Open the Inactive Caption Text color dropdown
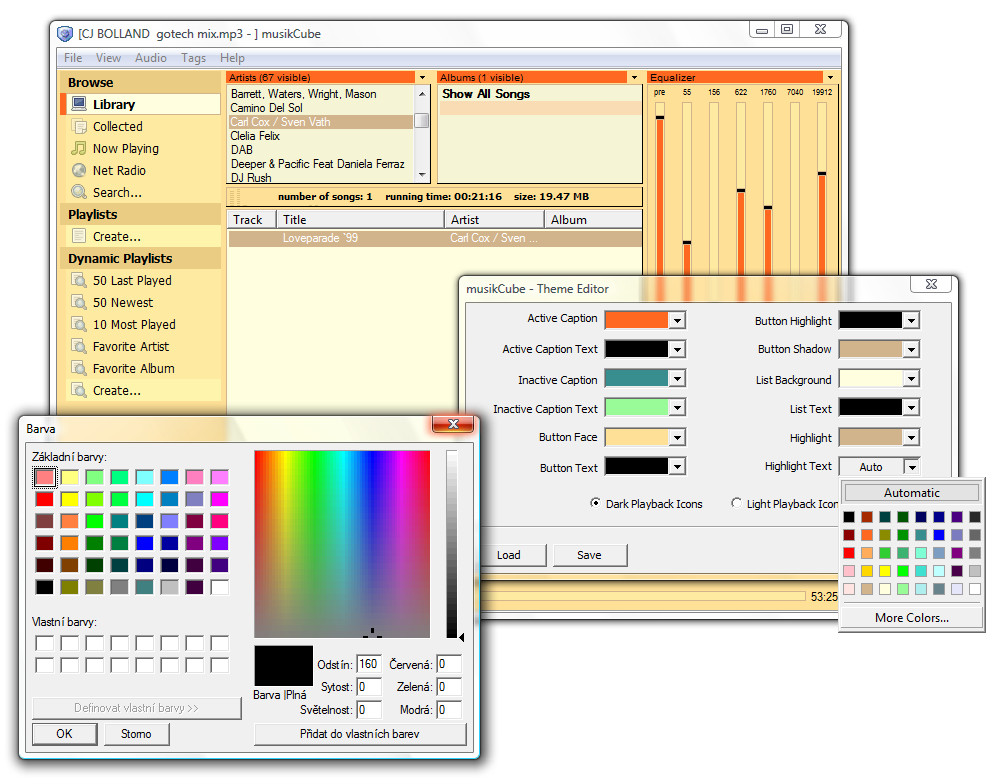The image size is (995, 784). [677, 408]
